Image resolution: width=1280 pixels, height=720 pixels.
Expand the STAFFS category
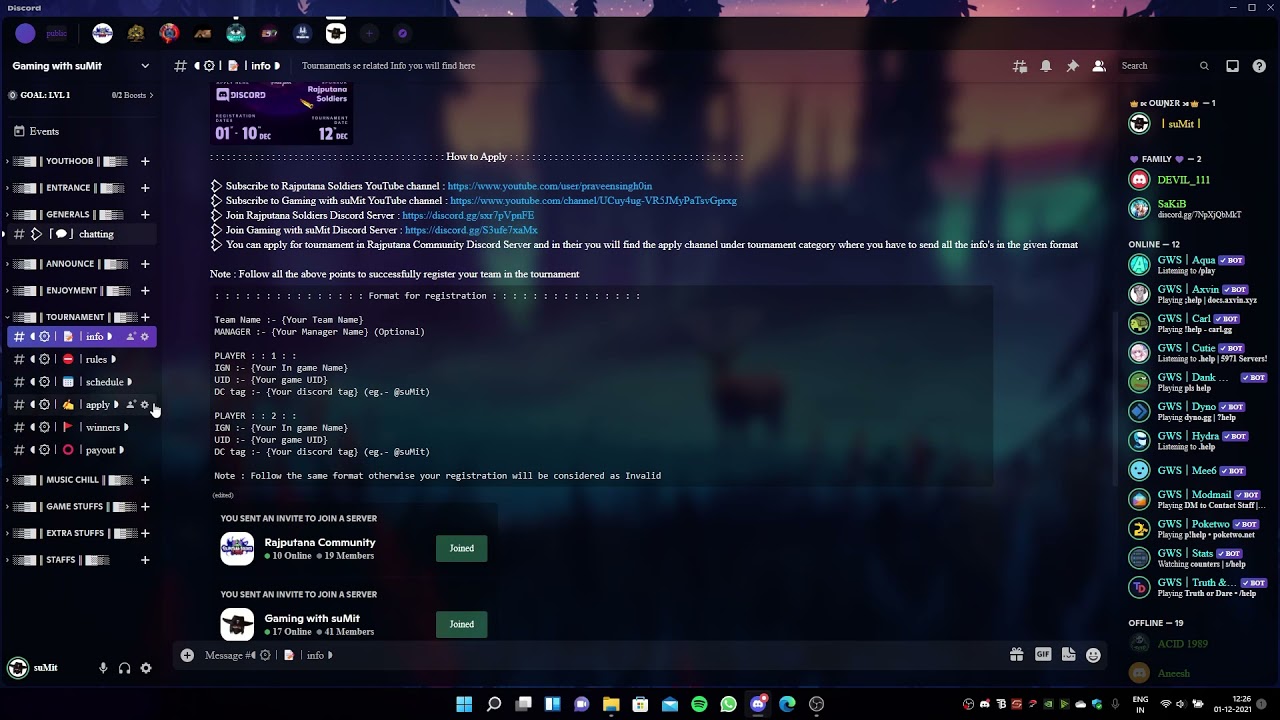pyautogui.click(x=58, y=560)
